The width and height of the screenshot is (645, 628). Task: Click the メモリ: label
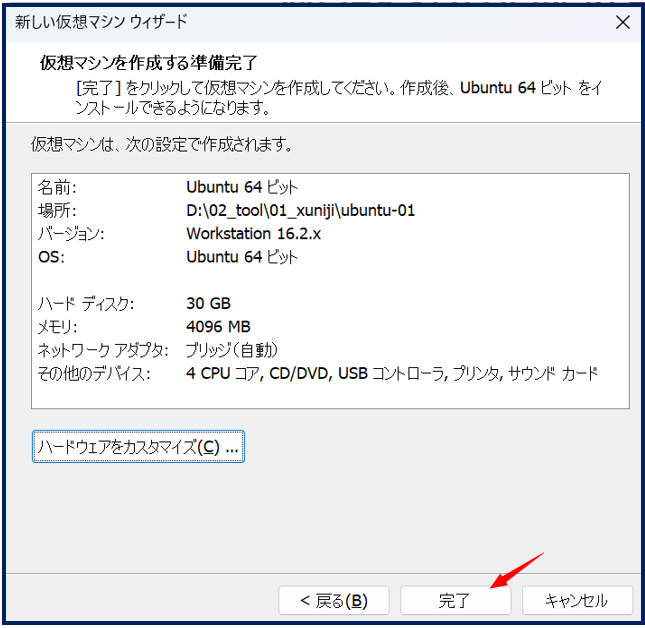coord(58,327)
